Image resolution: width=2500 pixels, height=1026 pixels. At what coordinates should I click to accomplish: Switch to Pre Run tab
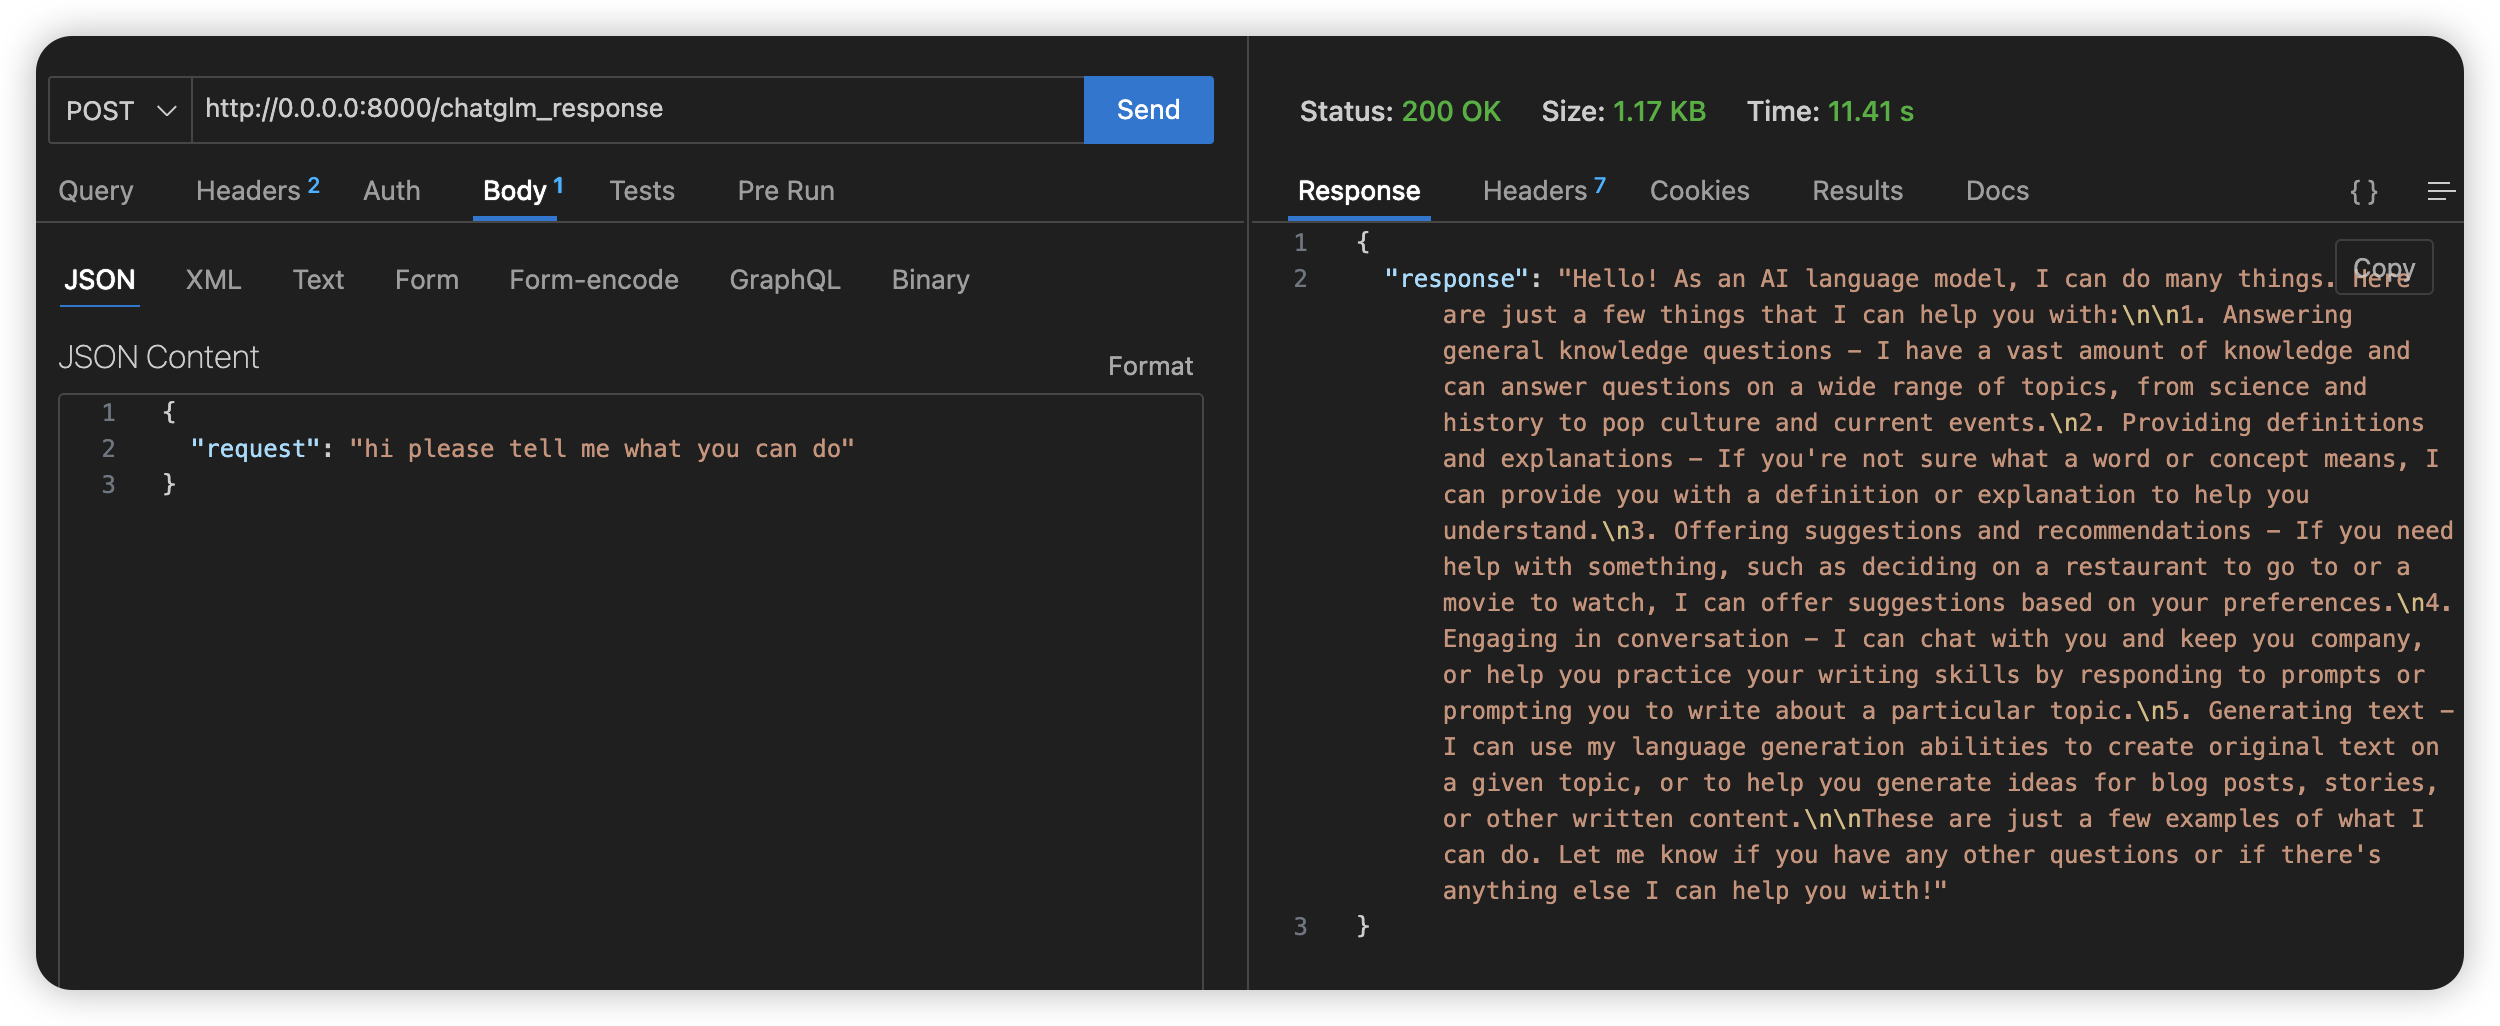tap(786, 191)
